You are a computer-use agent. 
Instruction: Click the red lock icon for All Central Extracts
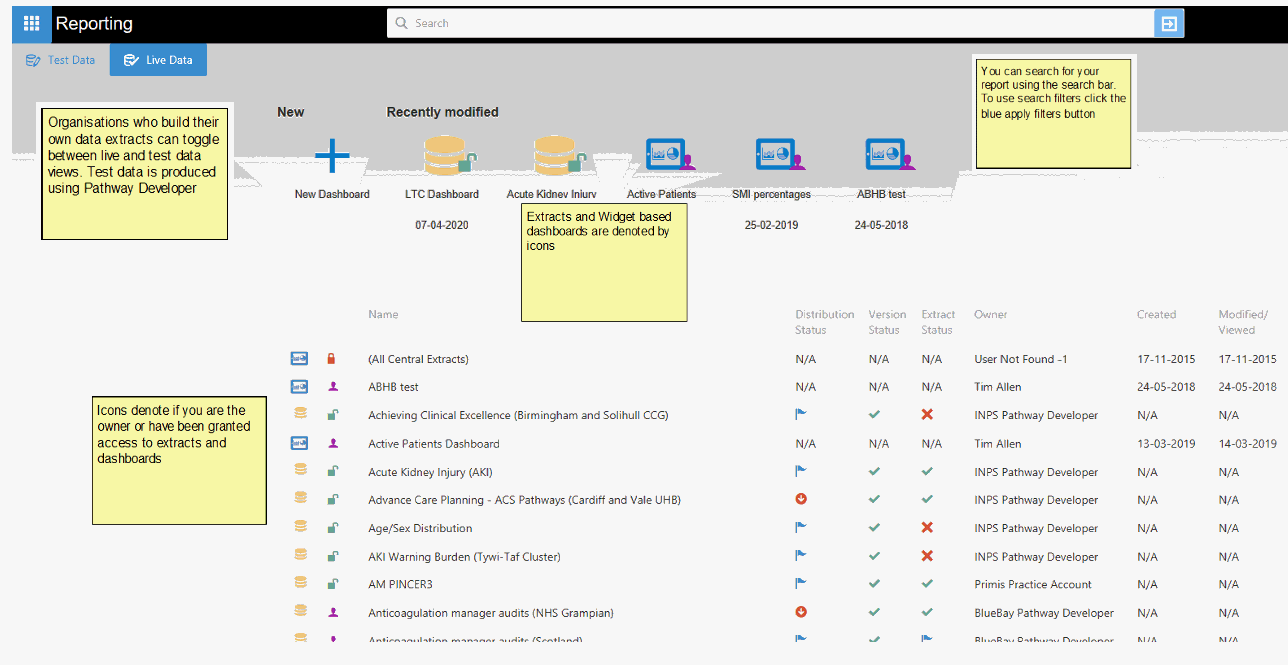click(x=332, y=359)
